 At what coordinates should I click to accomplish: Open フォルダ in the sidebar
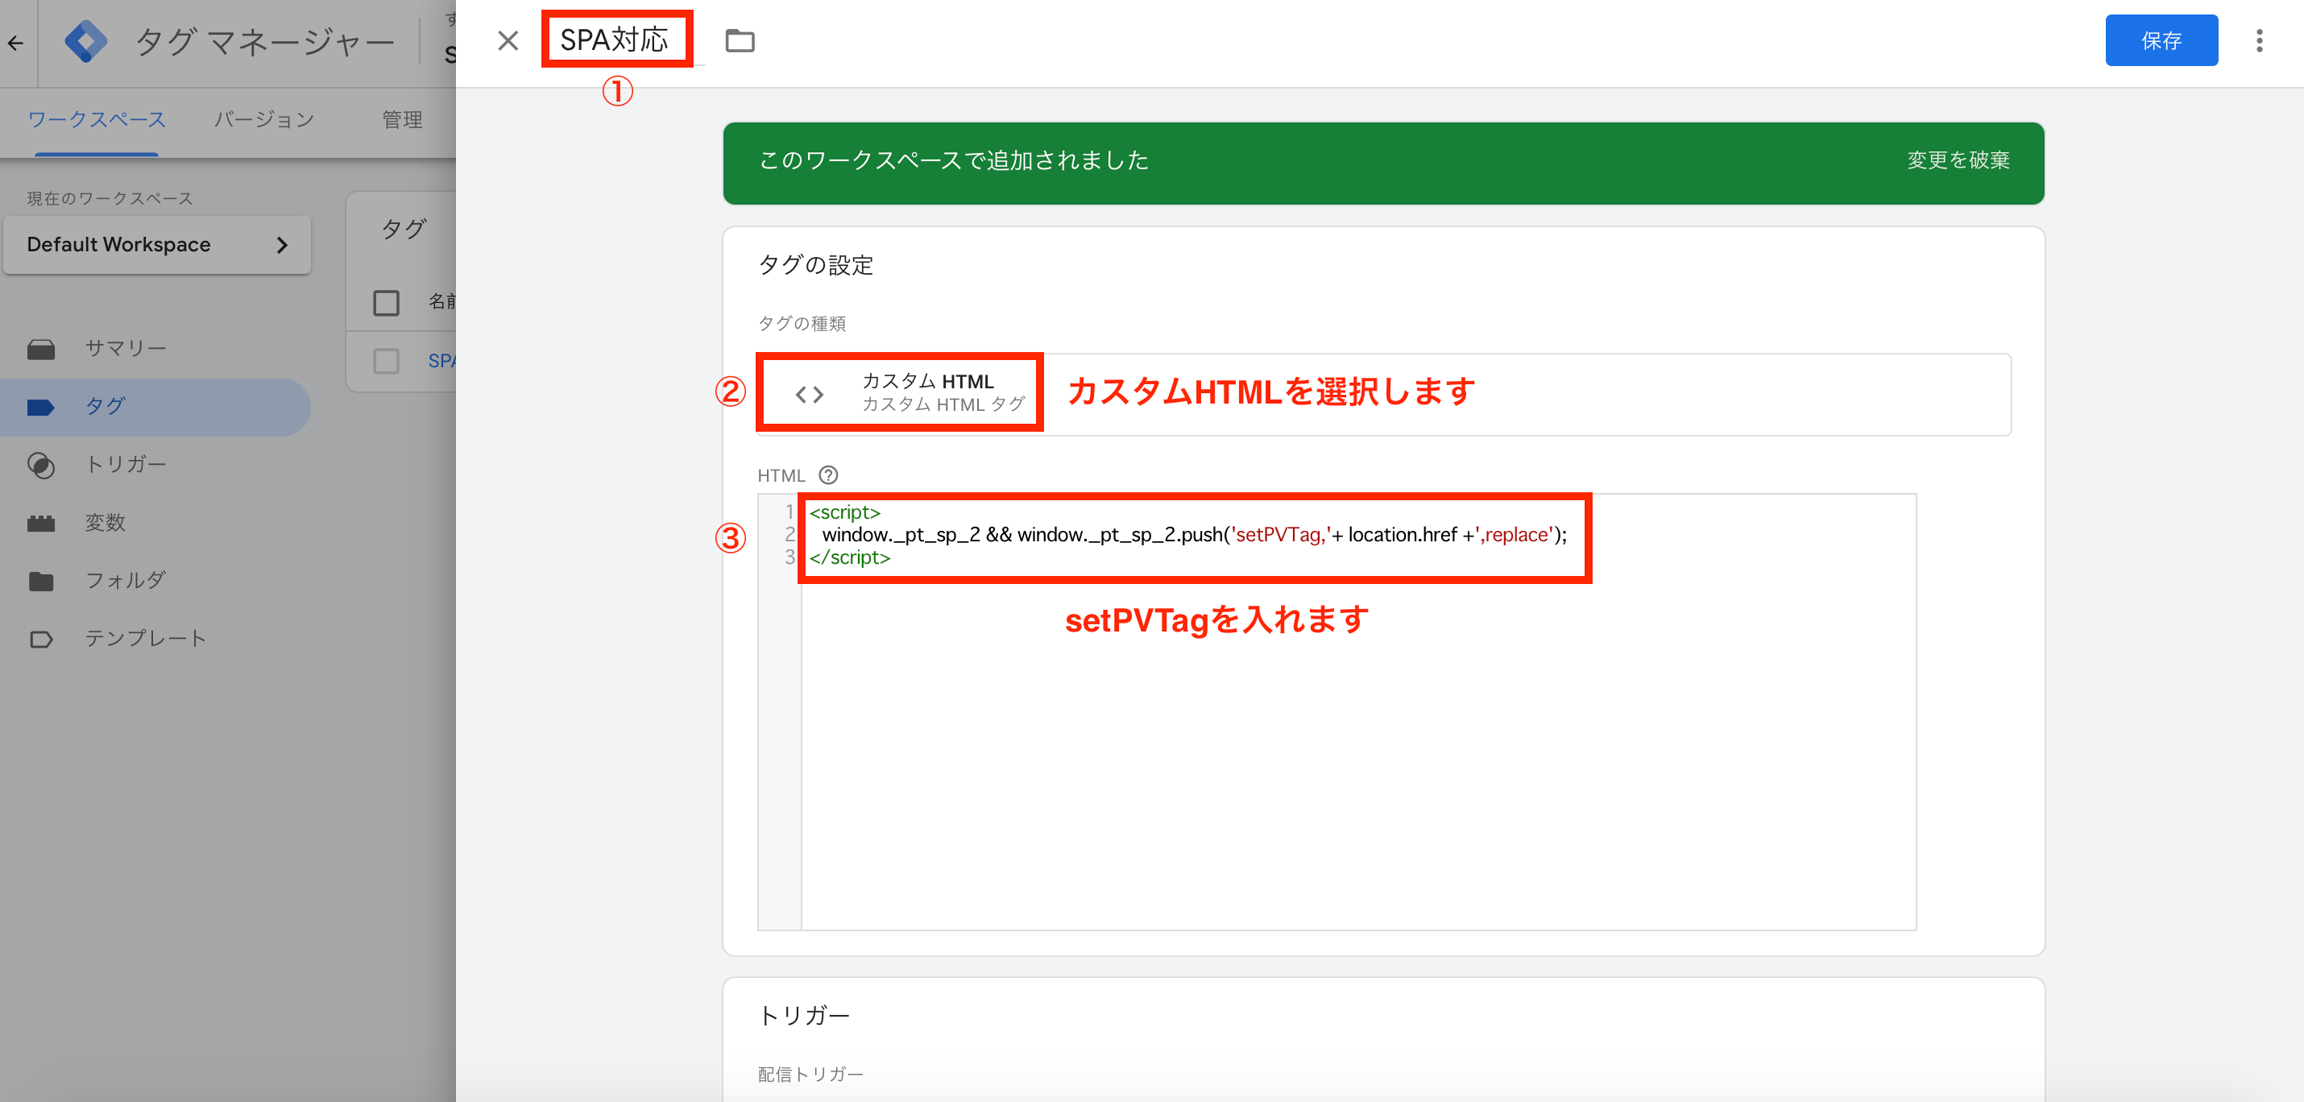(x=125, y=580)
